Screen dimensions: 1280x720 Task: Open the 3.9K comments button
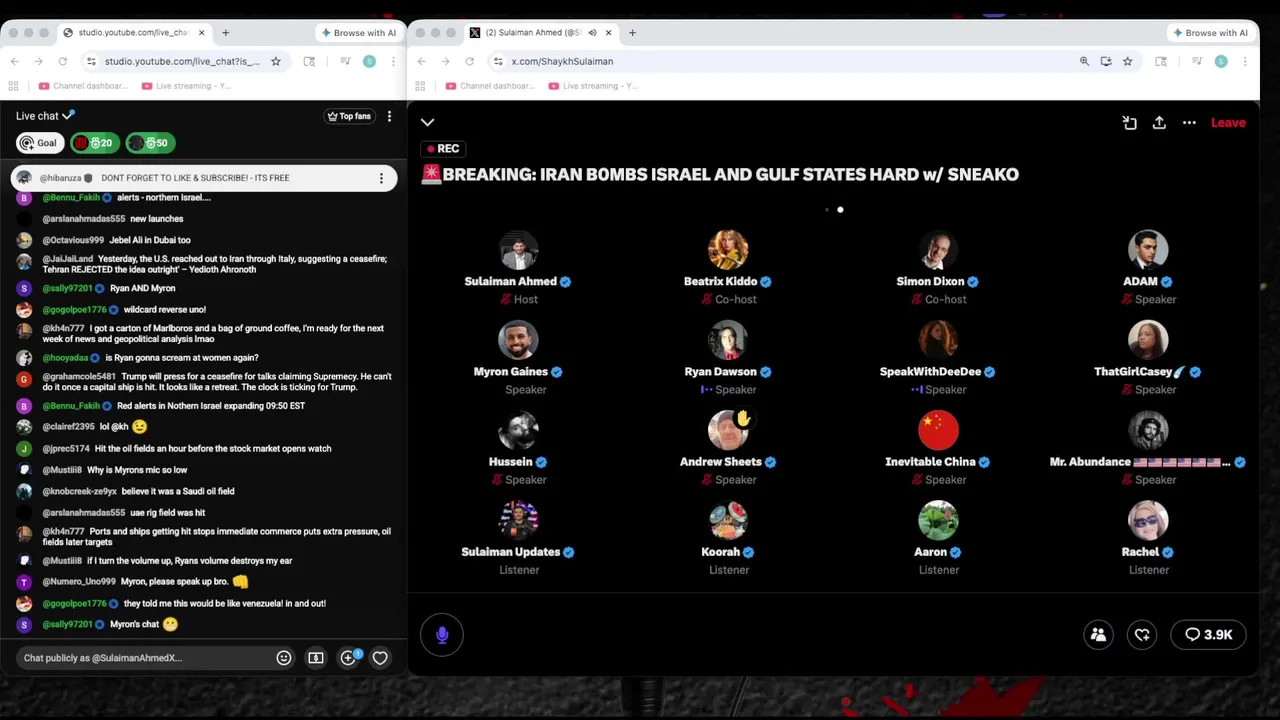[x=1208, y=635]
